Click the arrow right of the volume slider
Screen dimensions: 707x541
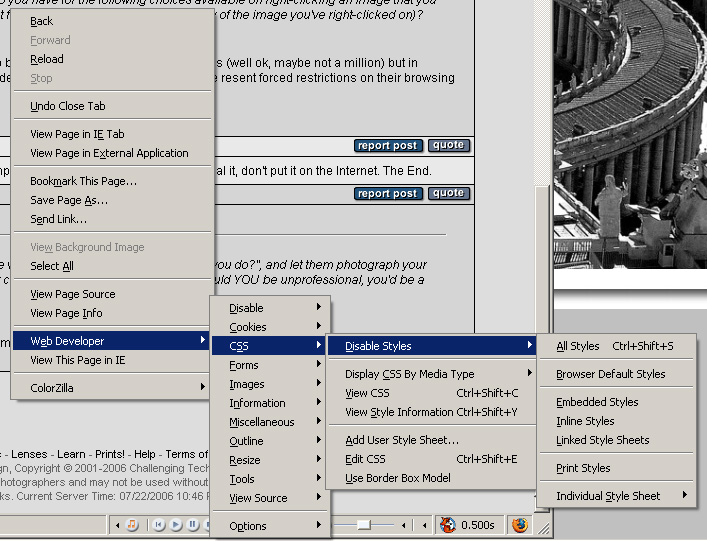404,525
